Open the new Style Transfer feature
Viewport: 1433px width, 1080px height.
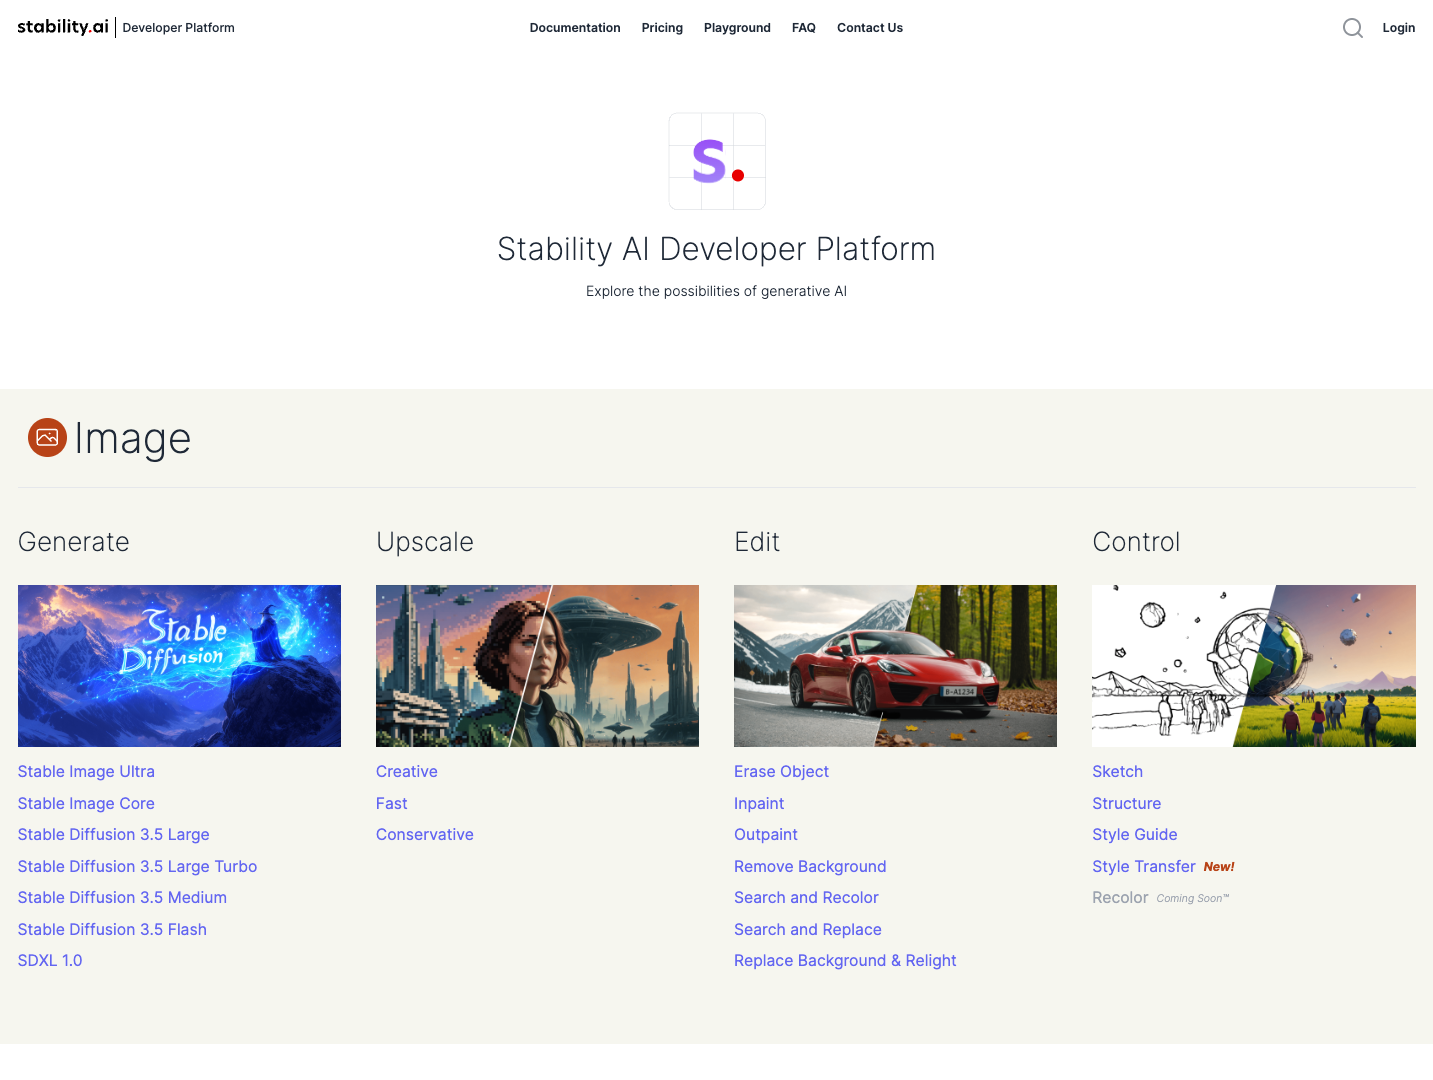(1143, 866)
